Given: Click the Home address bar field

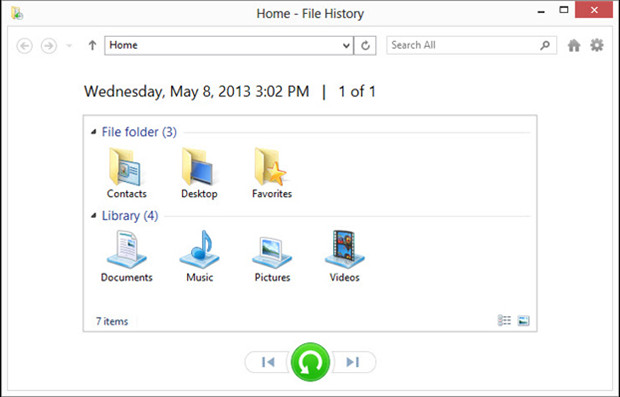Looking at the screenshot, I should 229,45.
